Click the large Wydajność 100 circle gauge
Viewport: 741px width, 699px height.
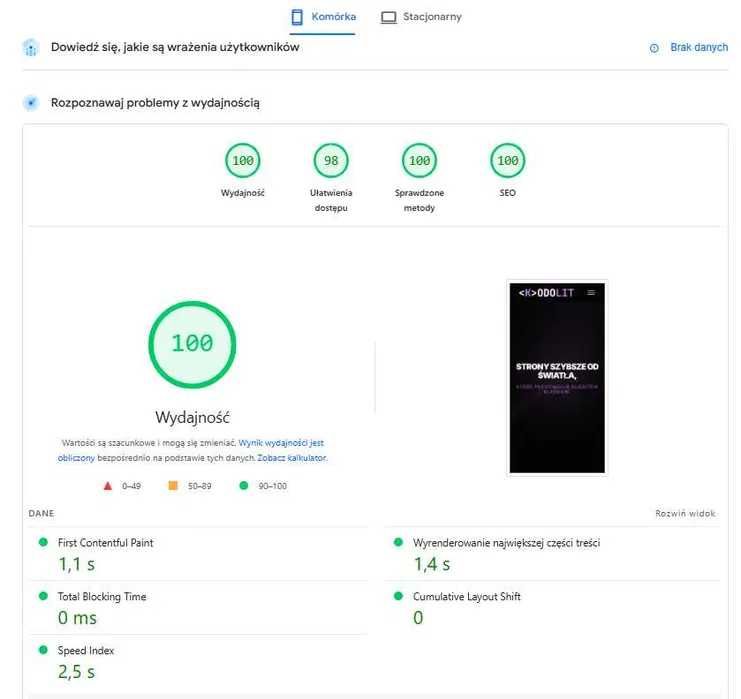192,345
